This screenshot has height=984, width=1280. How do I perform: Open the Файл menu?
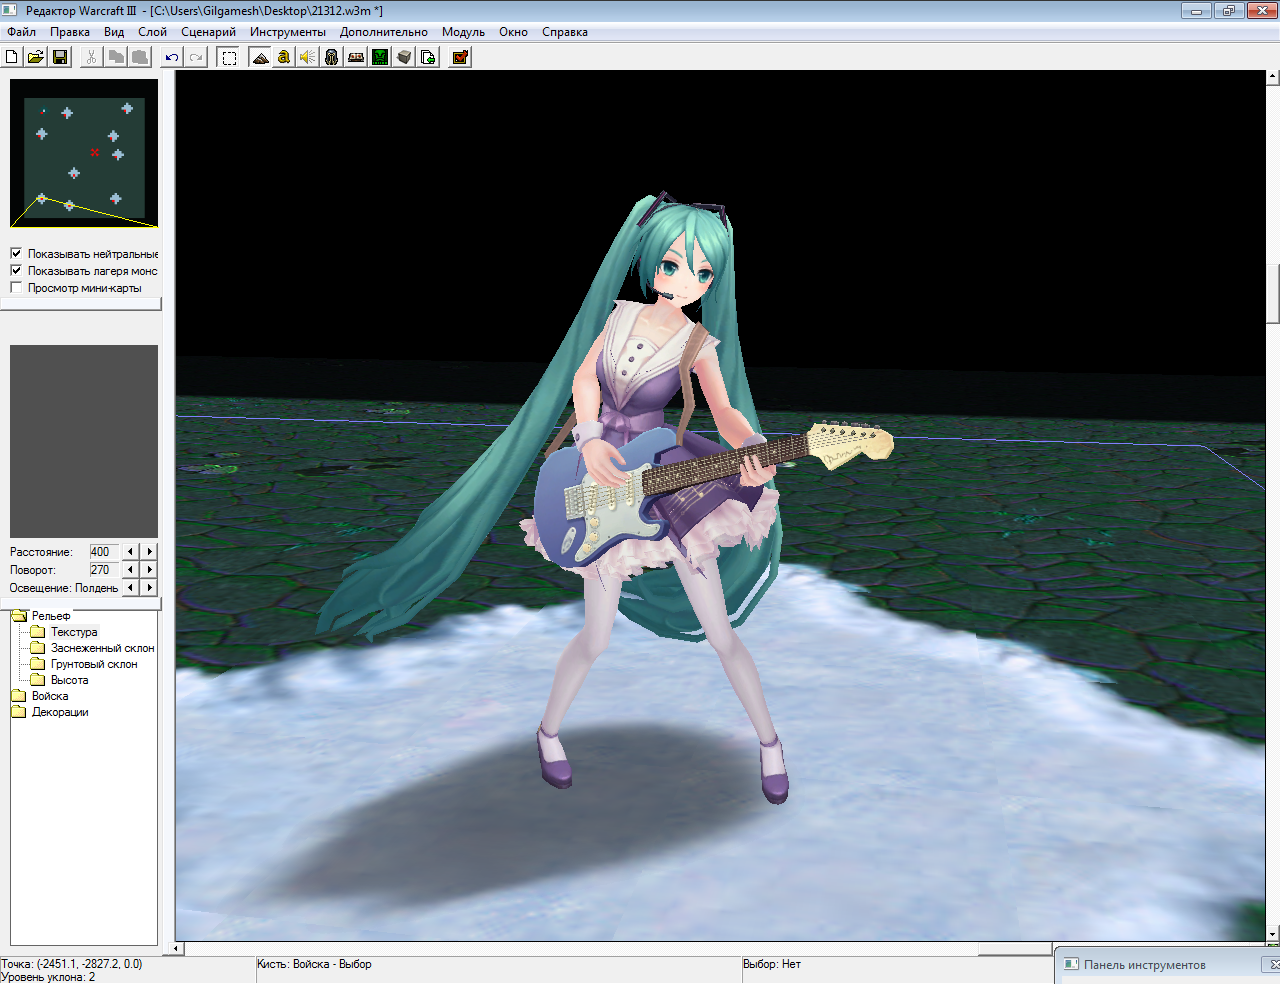click(21, 32)
